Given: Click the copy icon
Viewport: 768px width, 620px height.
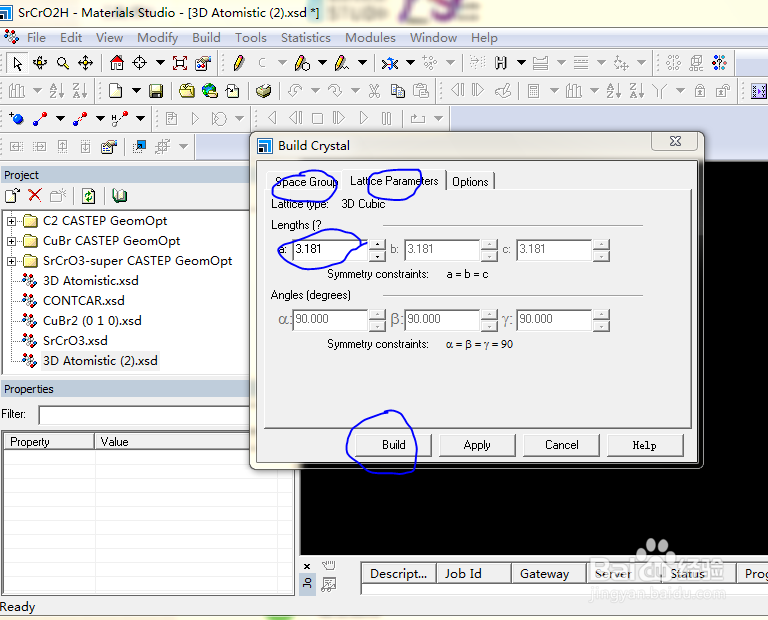Looking at the screenshot, I should 398,91.
